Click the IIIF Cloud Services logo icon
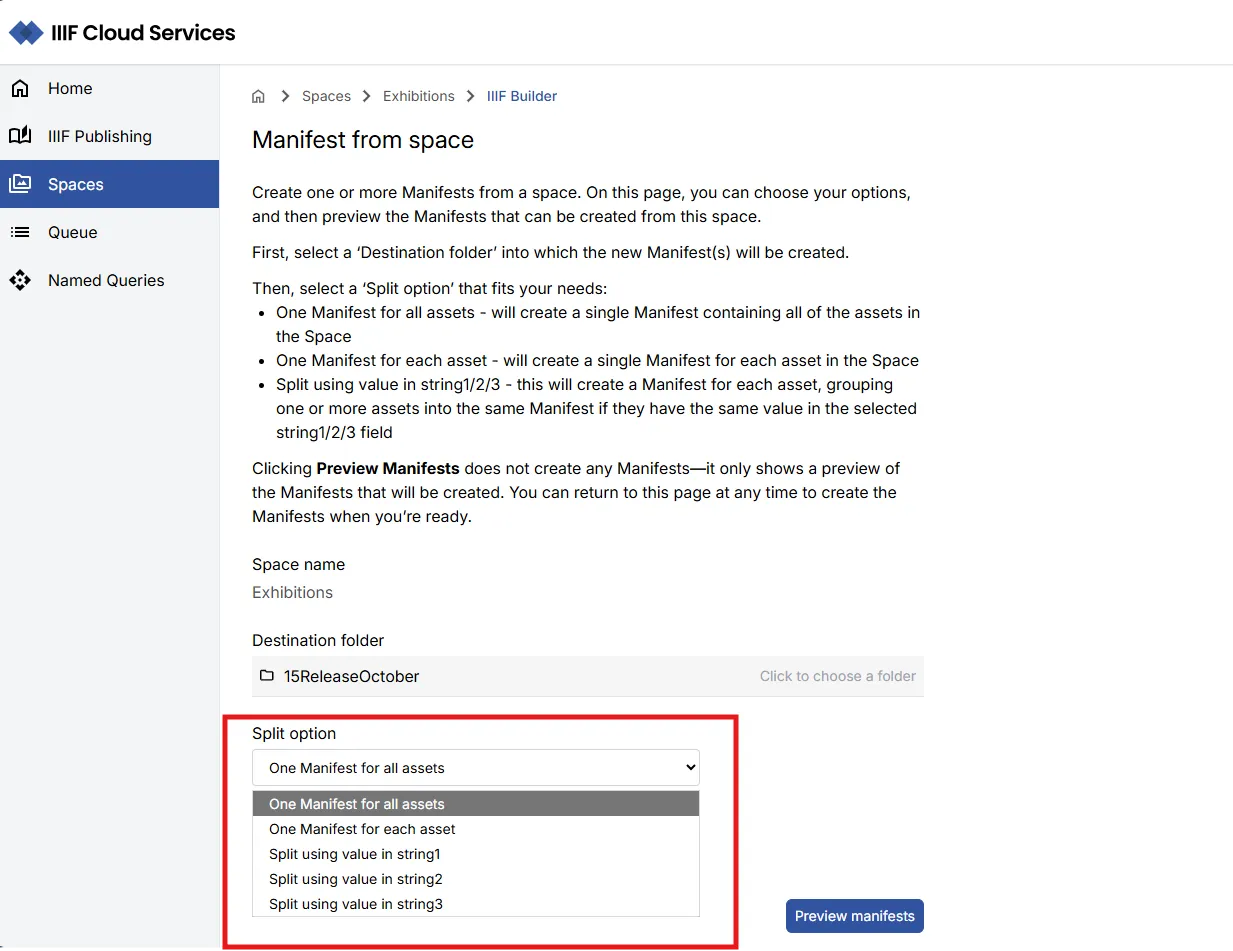 26,33
